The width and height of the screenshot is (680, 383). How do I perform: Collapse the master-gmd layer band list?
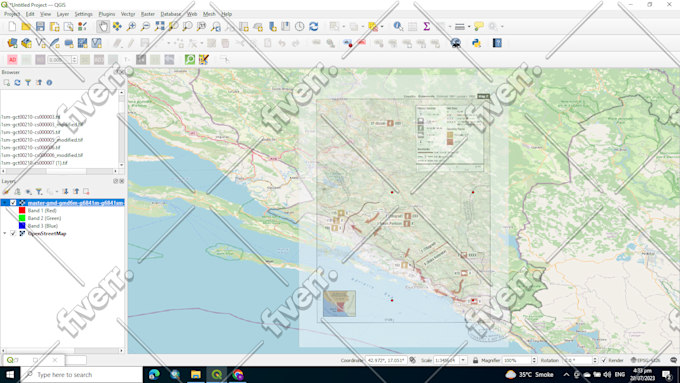[x=5, y=203]
